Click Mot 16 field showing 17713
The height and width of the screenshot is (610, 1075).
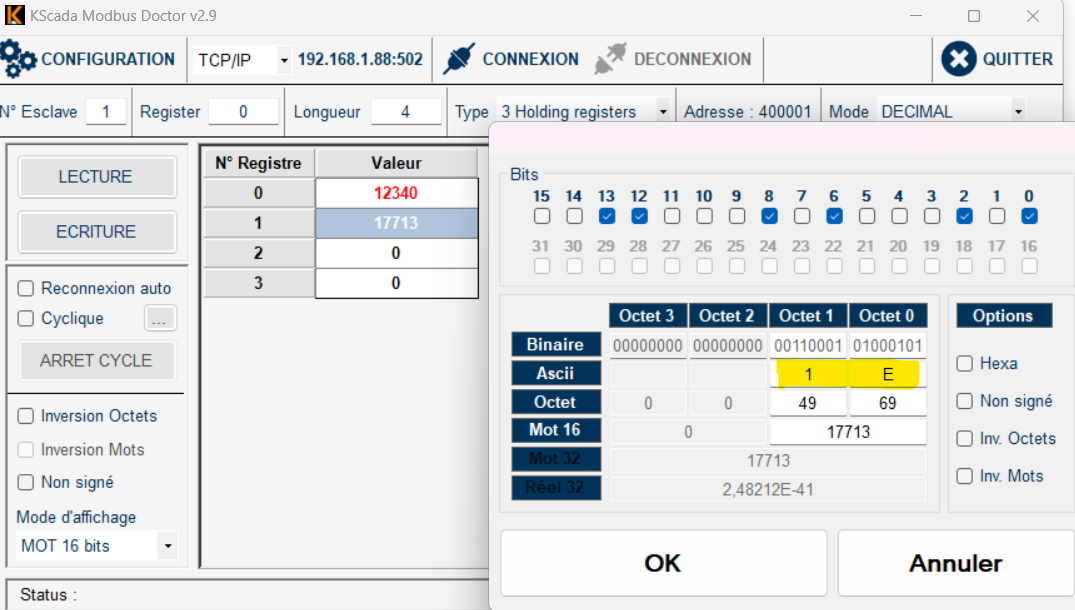[x=848, y=432]
